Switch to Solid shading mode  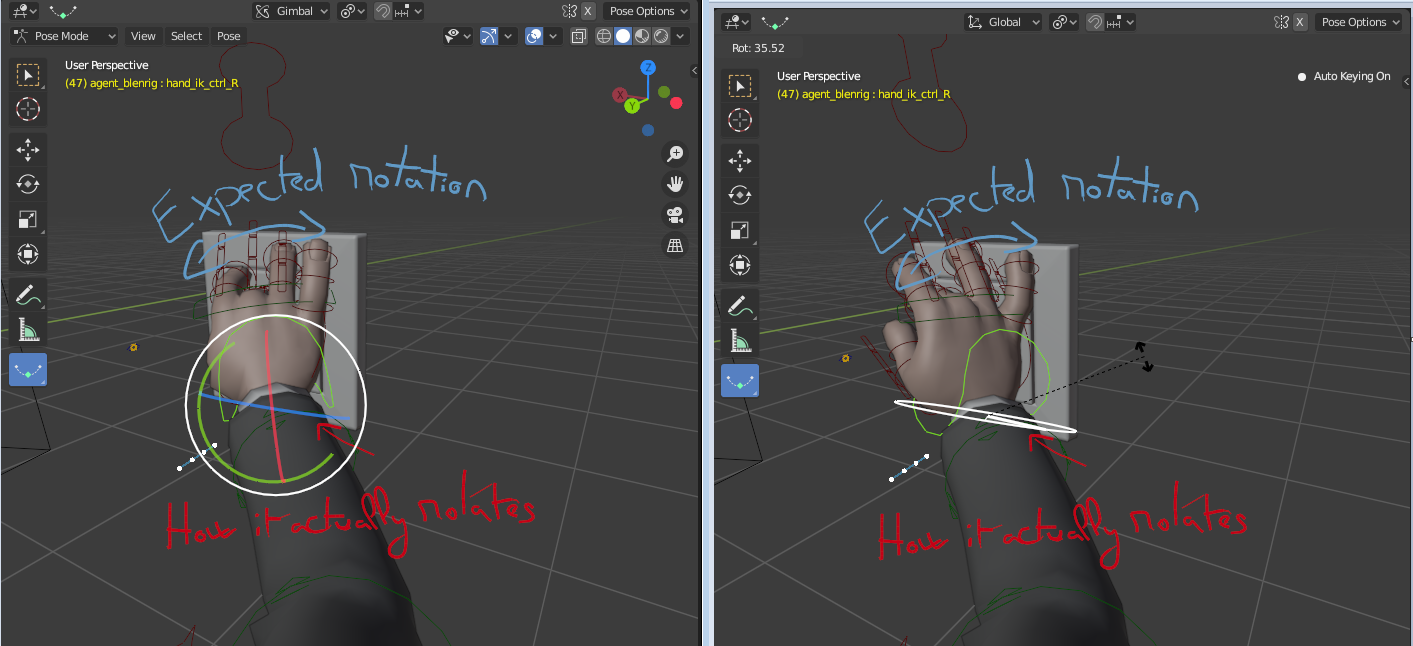[x=622, y=36]
